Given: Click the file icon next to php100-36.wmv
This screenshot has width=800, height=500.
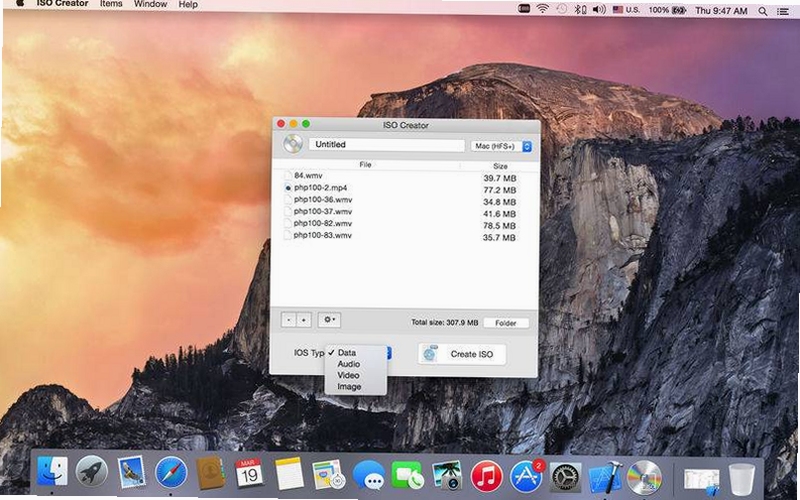Looking at the screenshot, I should pos(288,199).
